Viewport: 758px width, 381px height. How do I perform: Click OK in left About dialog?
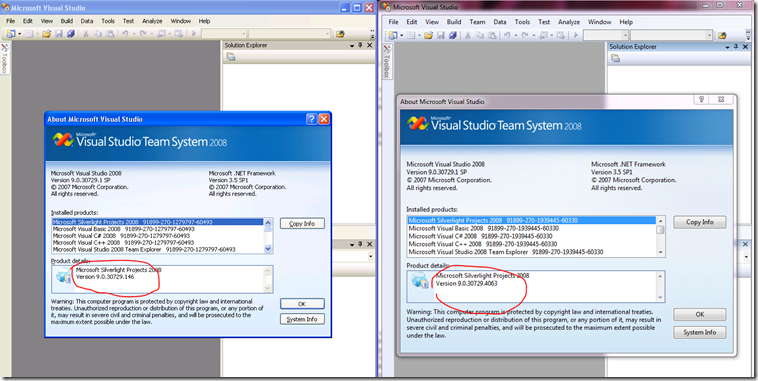302,304
